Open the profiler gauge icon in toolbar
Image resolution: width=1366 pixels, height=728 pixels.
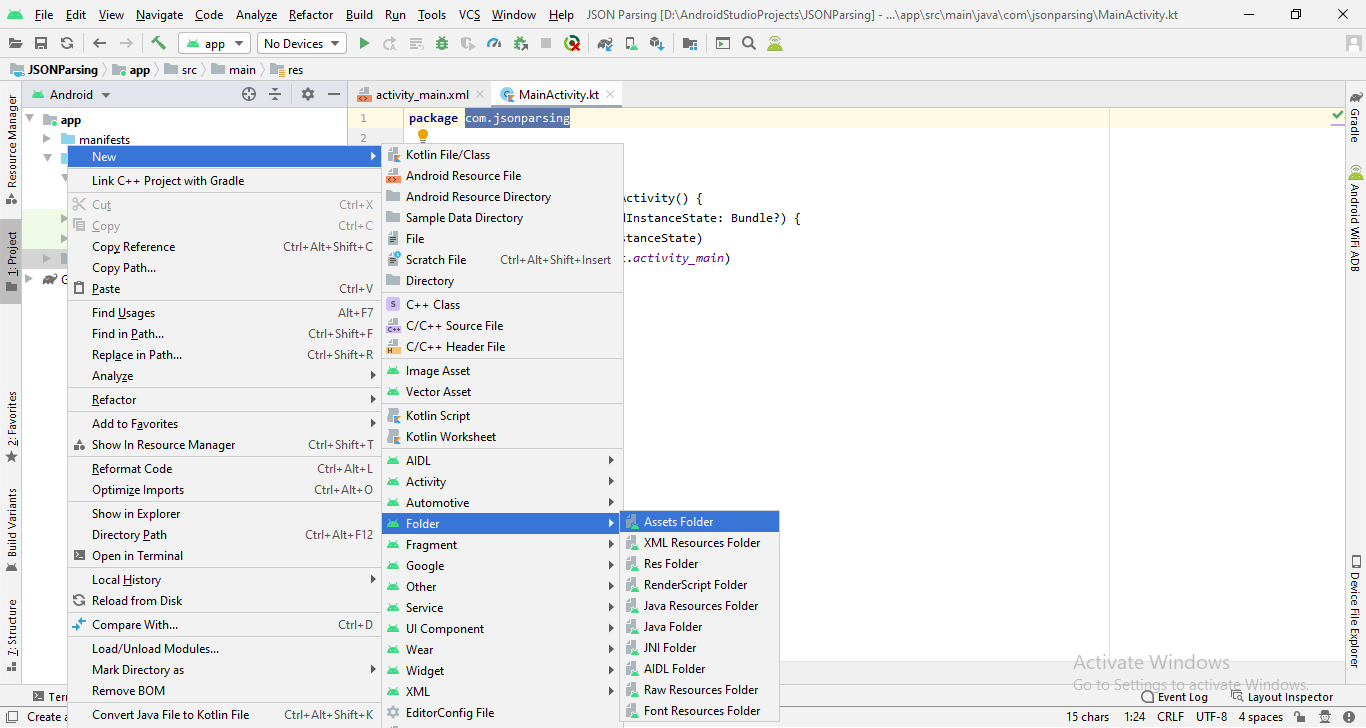(x=494, y=43)
